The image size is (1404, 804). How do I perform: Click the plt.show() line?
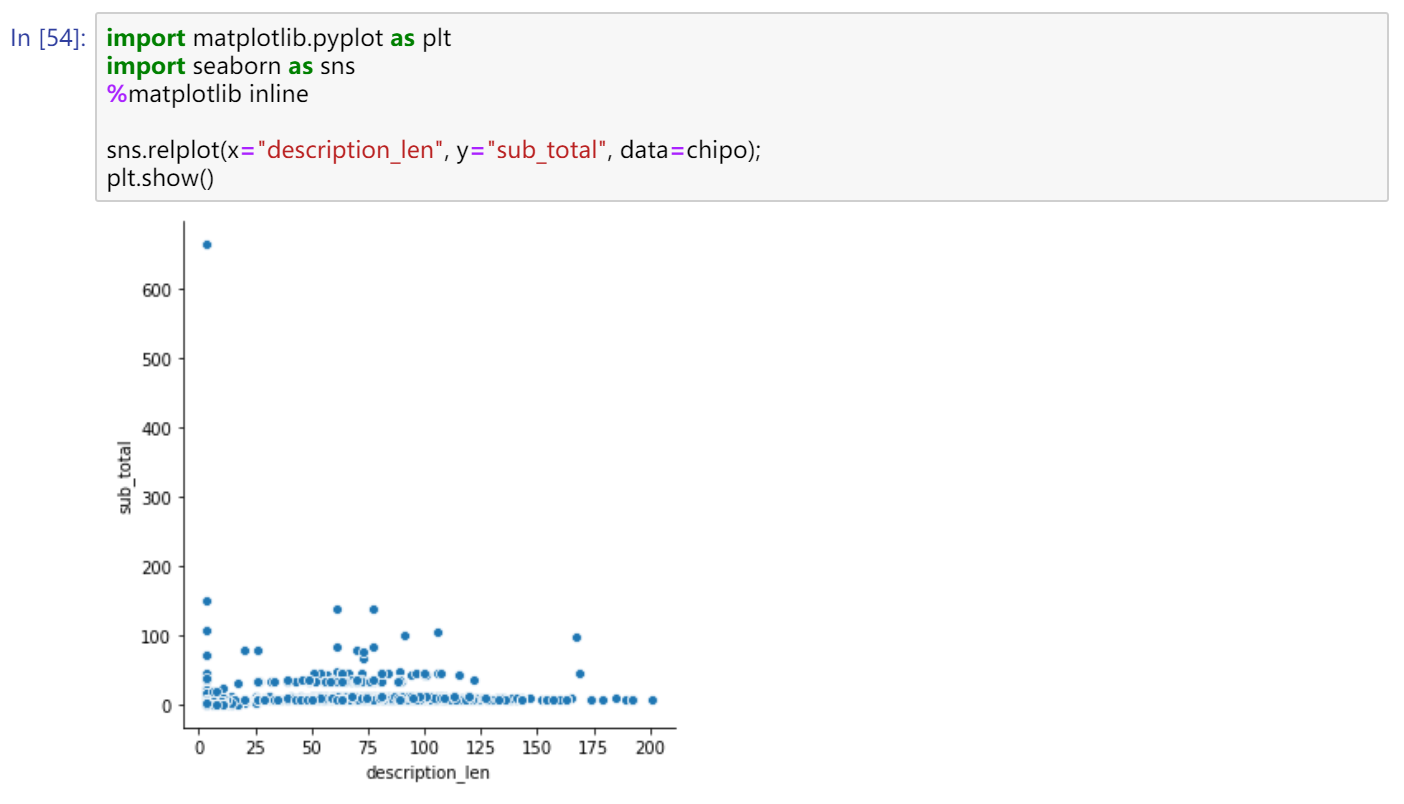tap(160, 179)
